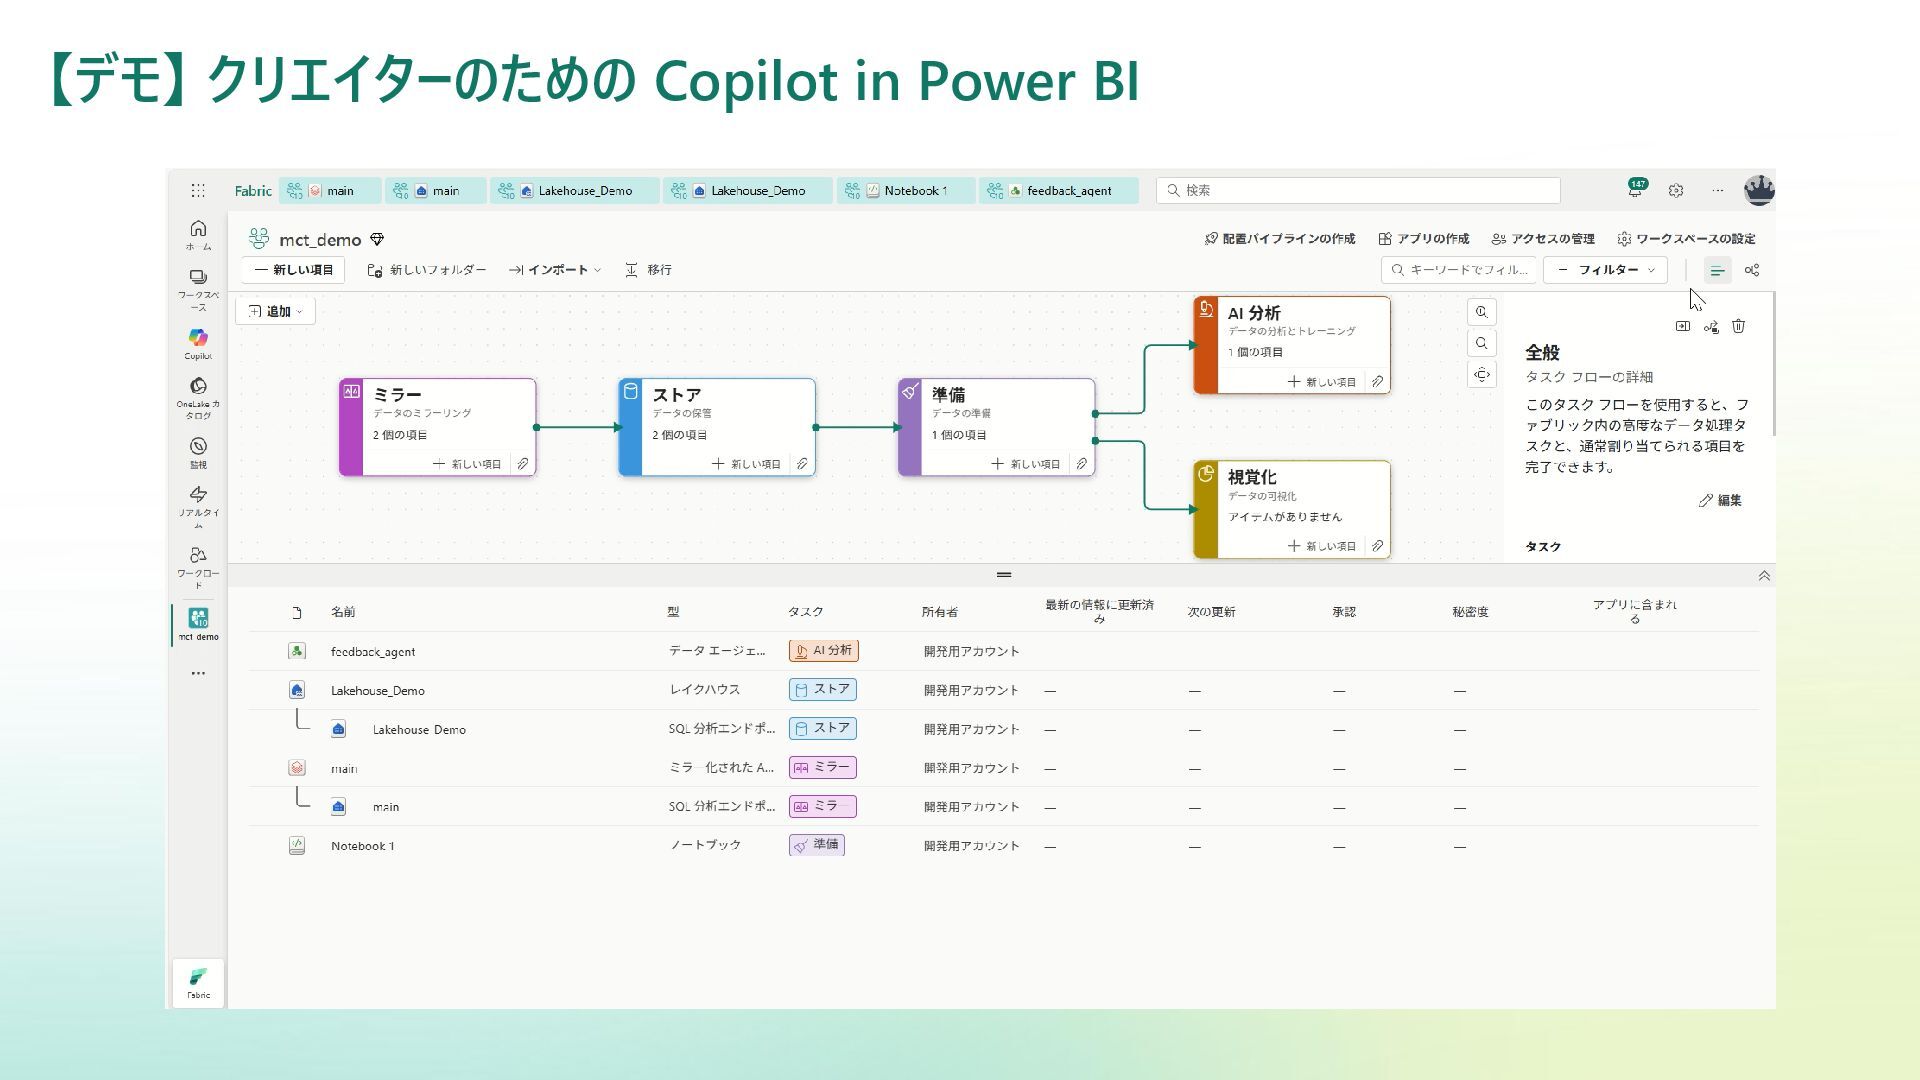Toggle the list view button
Image resolution: width=1920 pixels, height=1080 pixels.
pos(1717,270)
